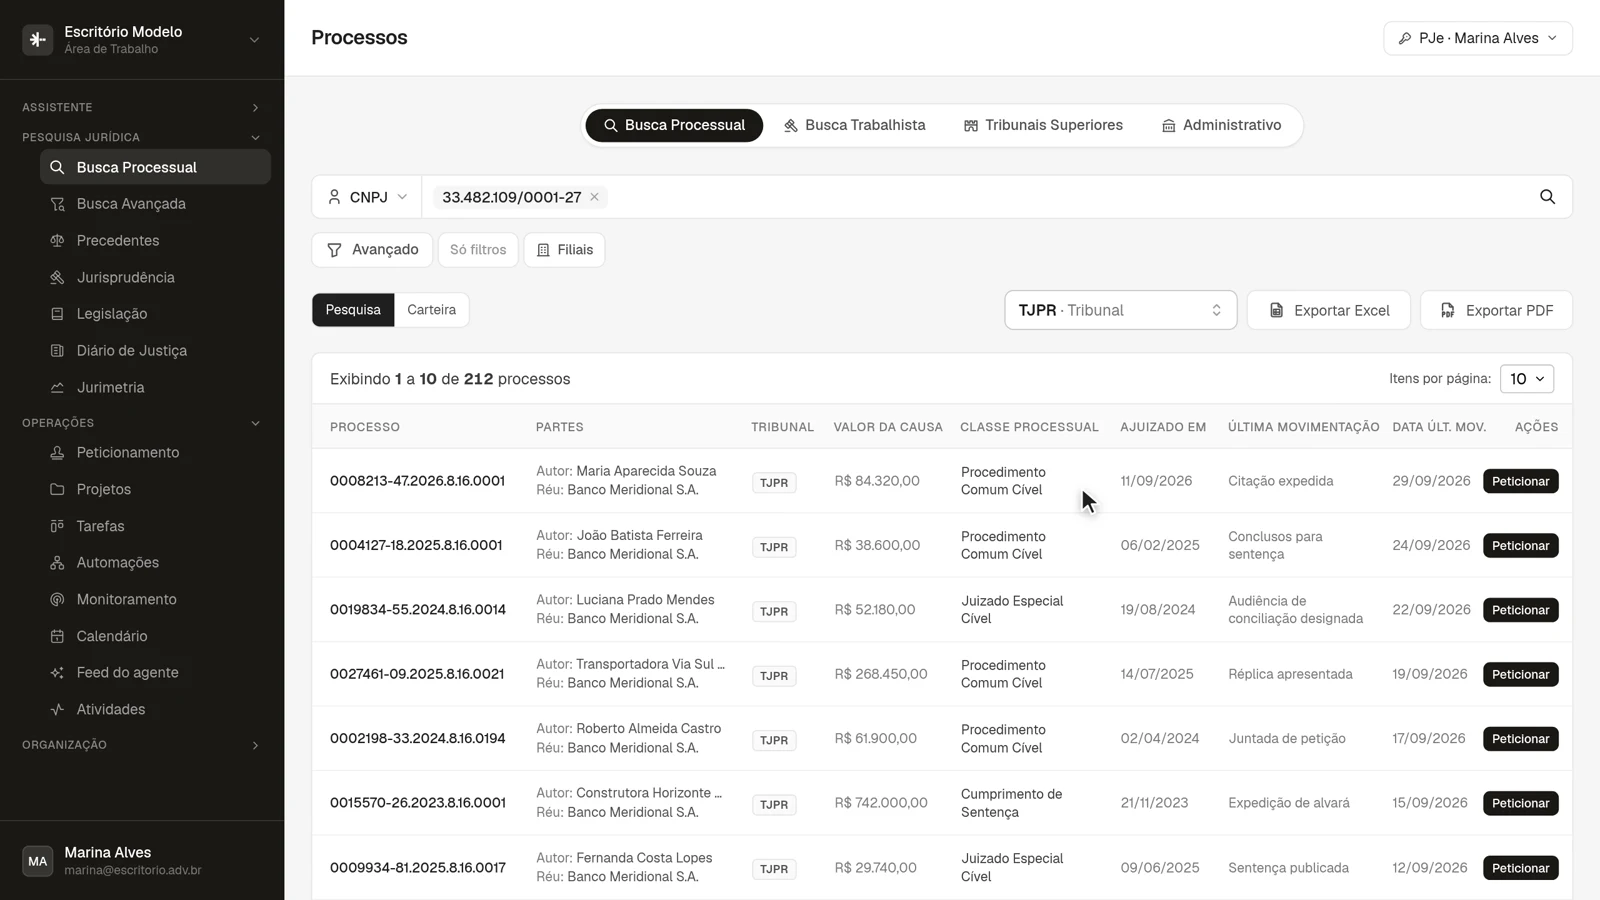Click Sentença publicada movement text

click(x=1288, y=868)
